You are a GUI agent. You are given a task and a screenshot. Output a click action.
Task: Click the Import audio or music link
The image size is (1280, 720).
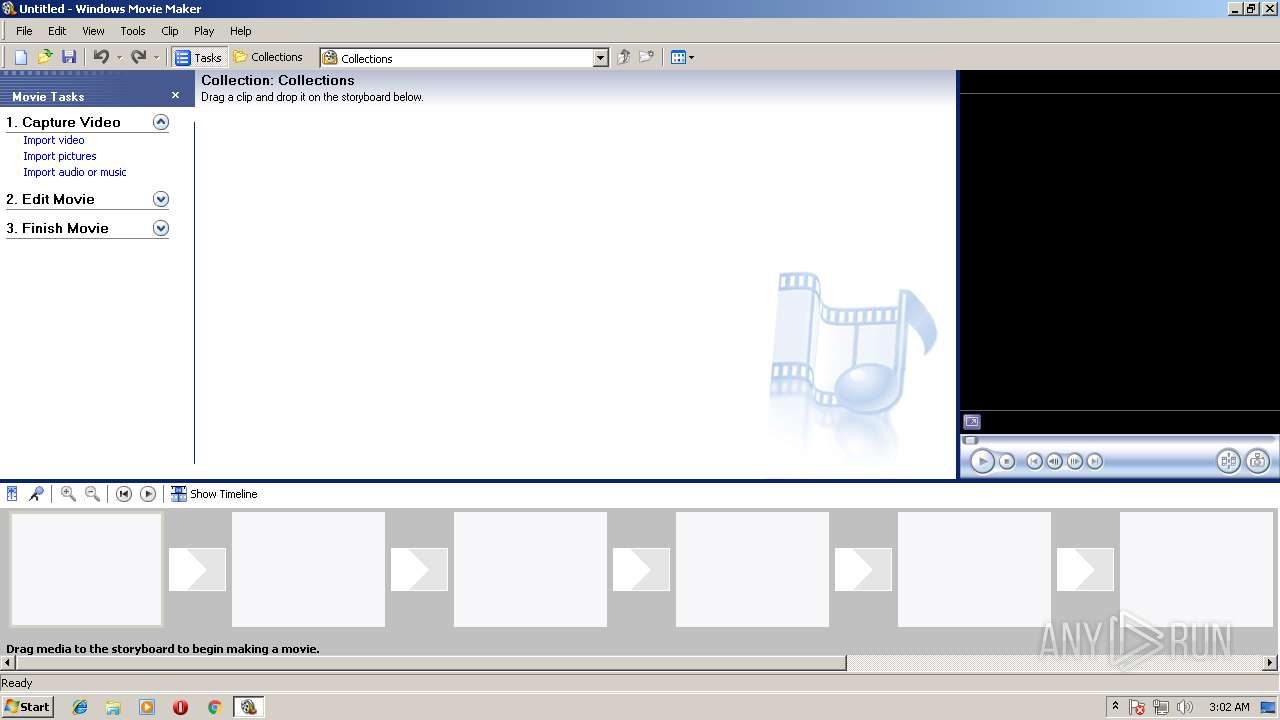coord(75,172)
